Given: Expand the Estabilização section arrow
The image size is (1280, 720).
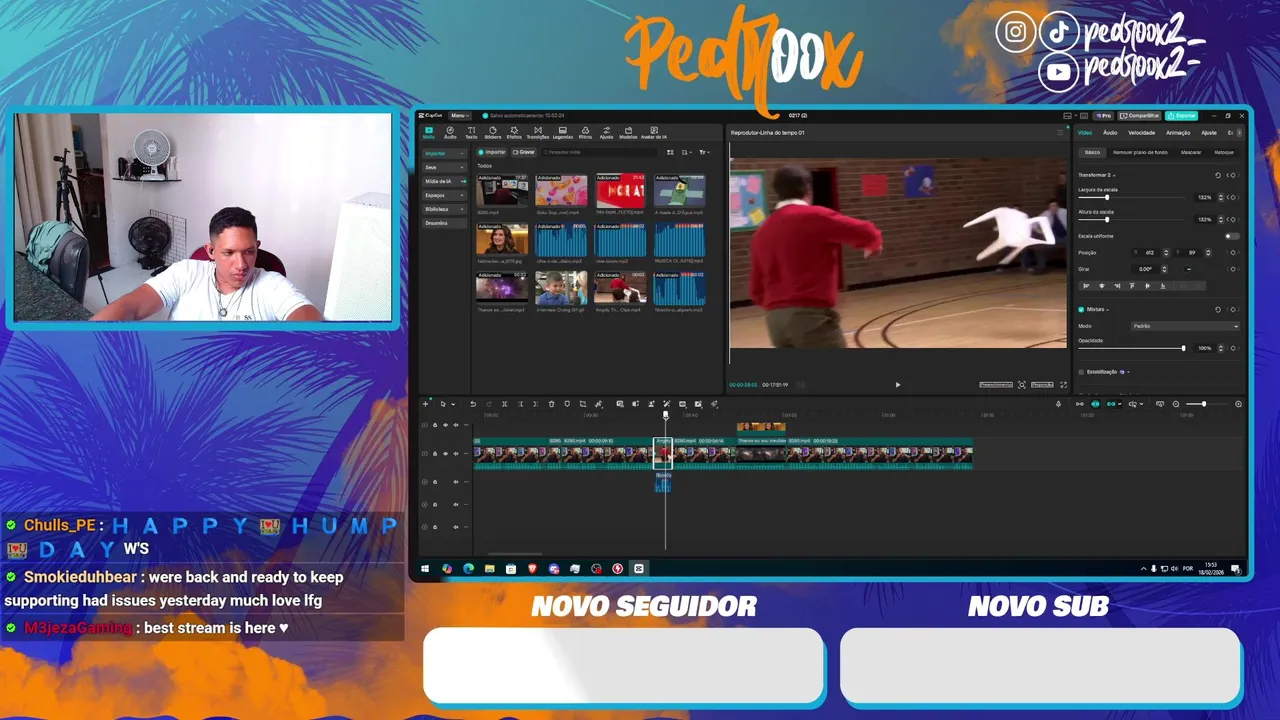Looking at the screenshot, I should (1128, 372).
